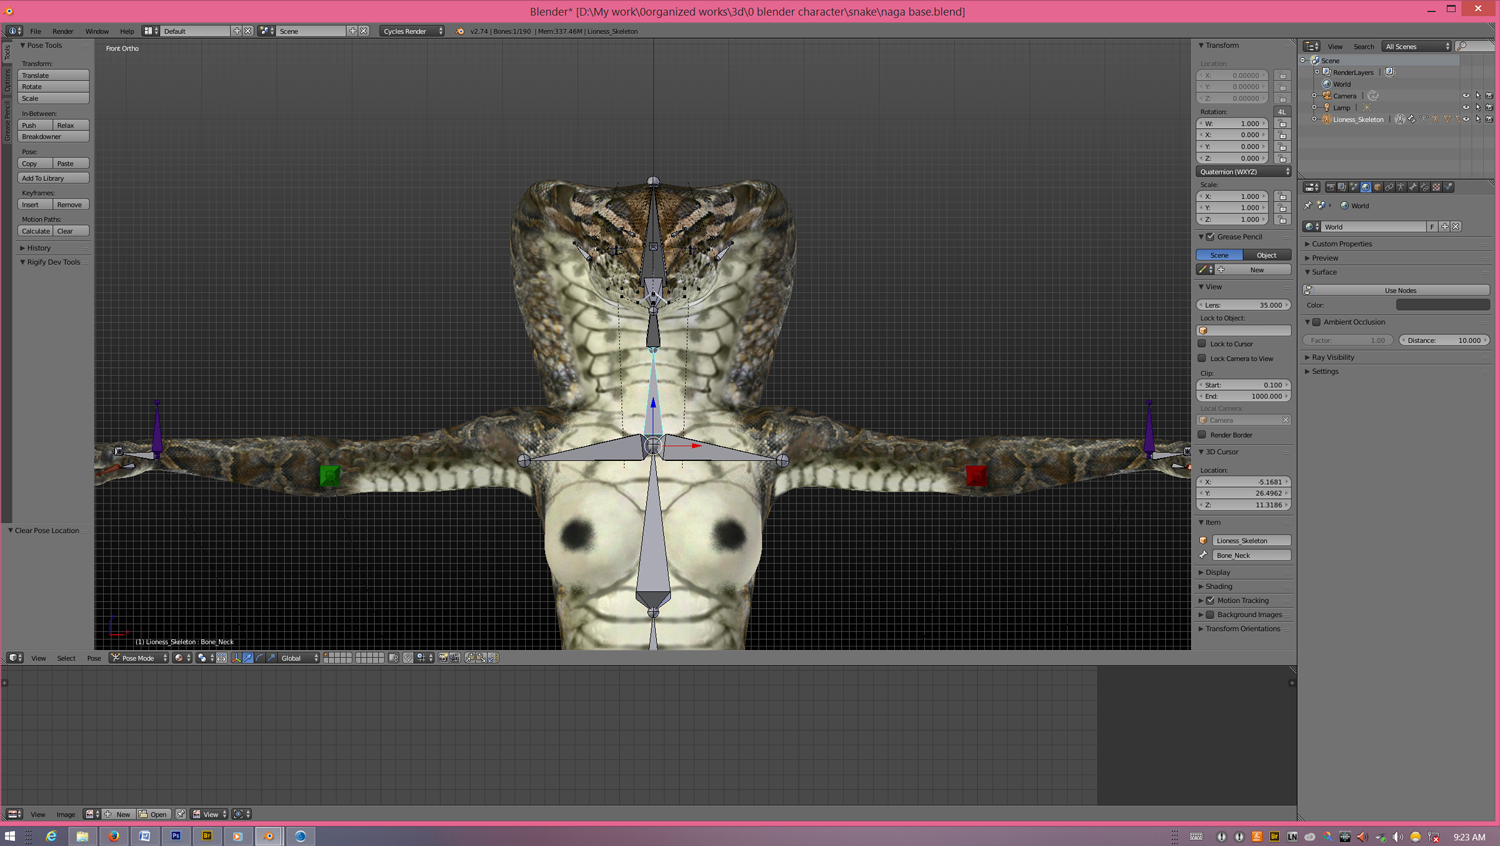Screen dimensions: 1500x846
Task: Expand the History panel
Action: [38, 248]
